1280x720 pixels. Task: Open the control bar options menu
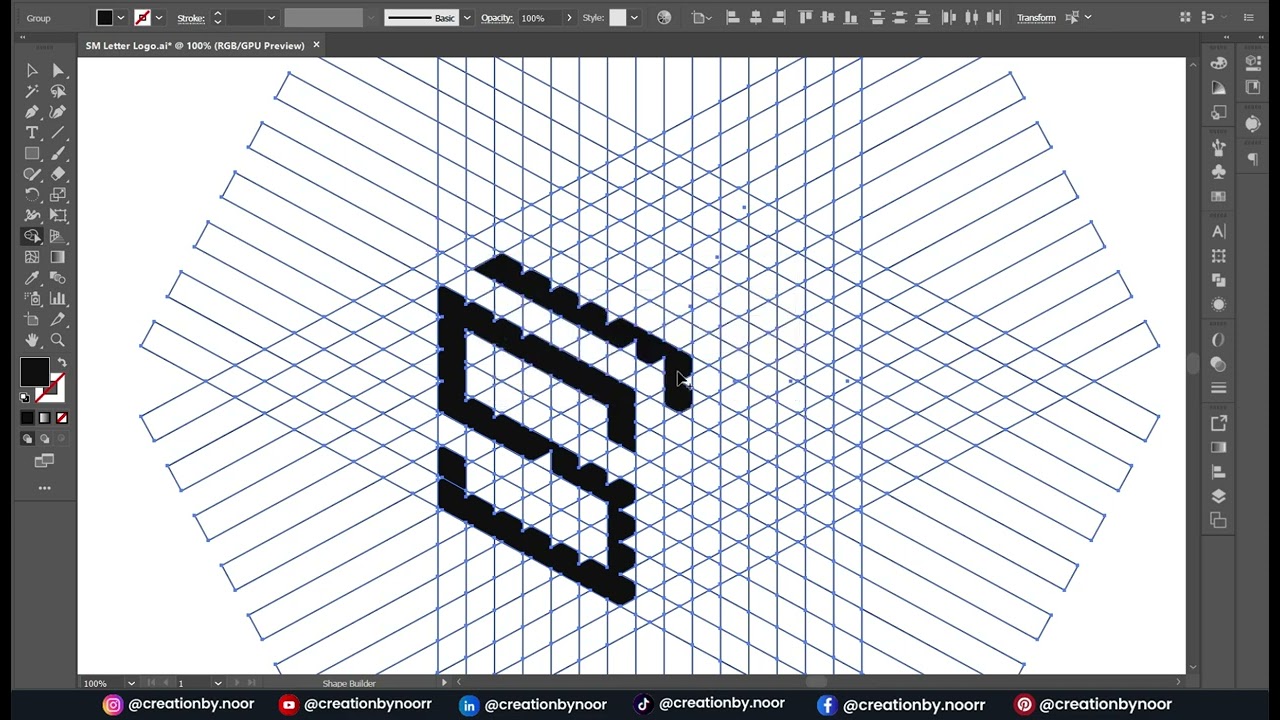point(1248,18)
